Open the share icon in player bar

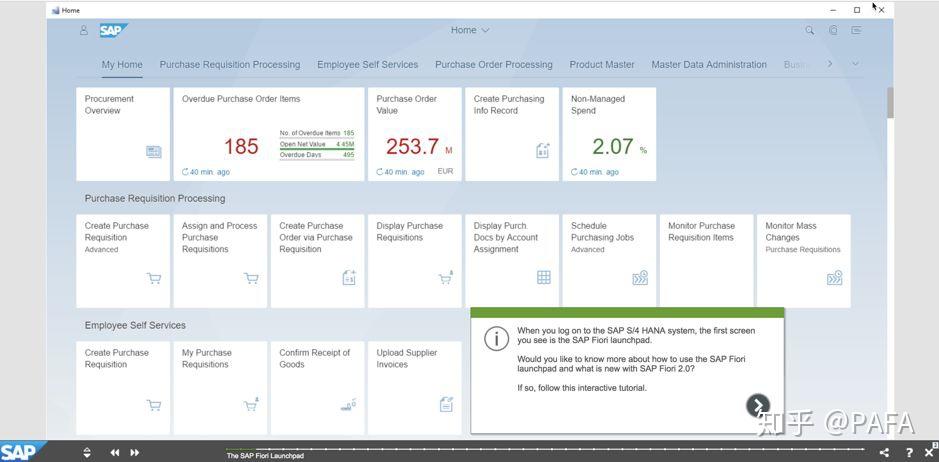(x=884, y=453)
